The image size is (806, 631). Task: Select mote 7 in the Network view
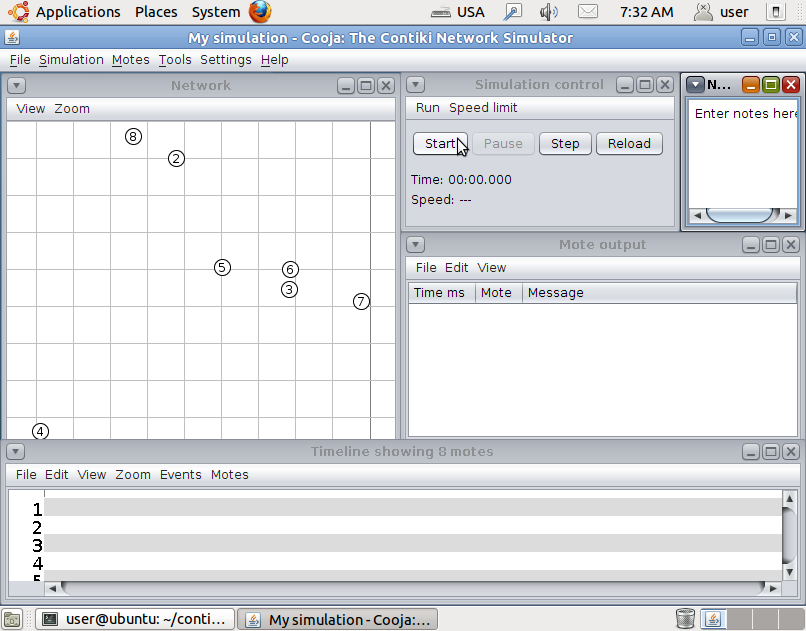361,301
